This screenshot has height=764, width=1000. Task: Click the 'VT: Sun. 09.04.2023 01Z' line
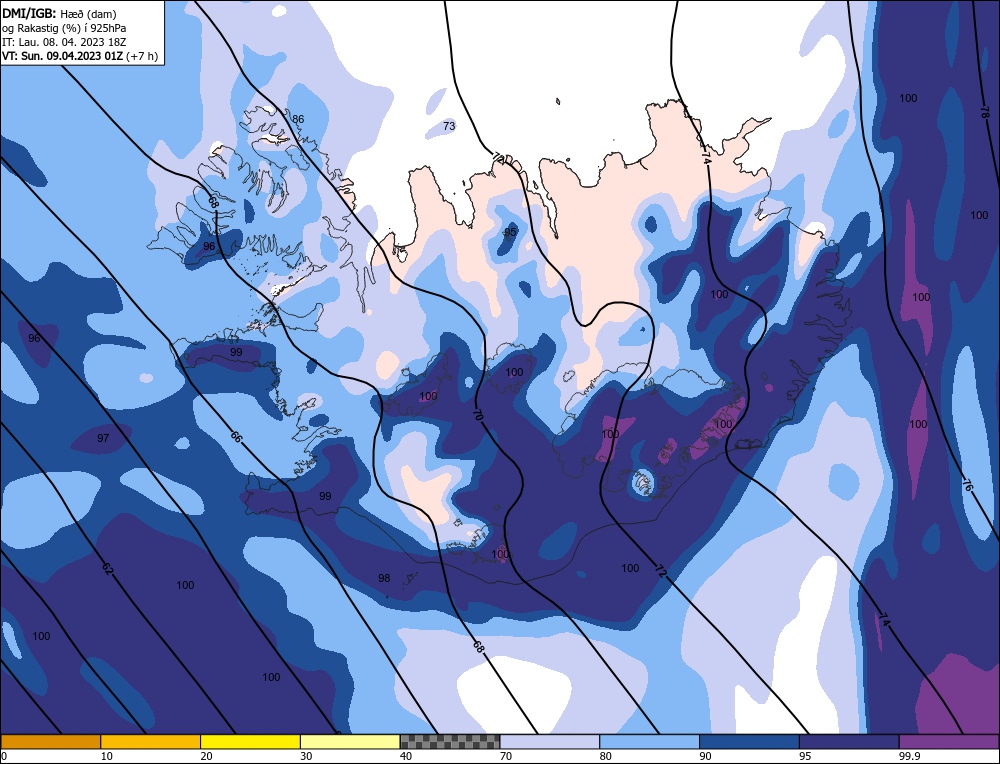click(62, 56)
